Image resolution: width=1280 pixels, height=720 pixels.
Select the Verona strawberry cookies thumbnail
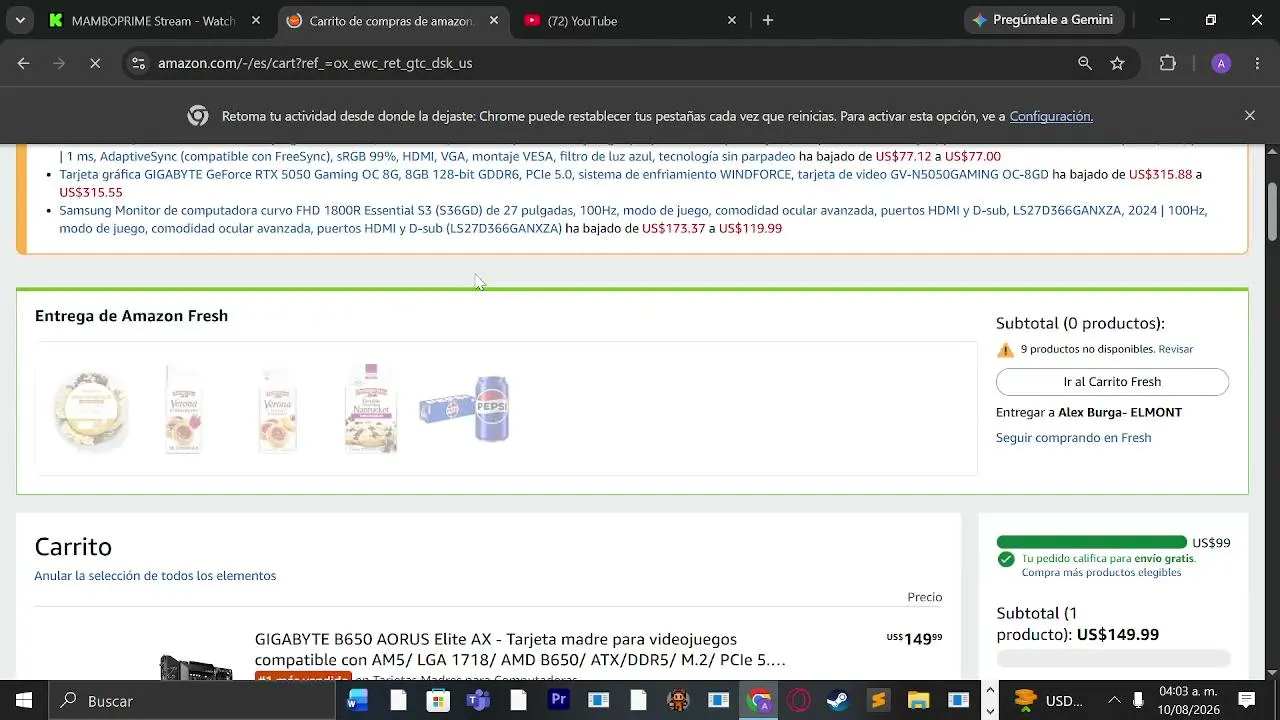click(x=183, y=408)
